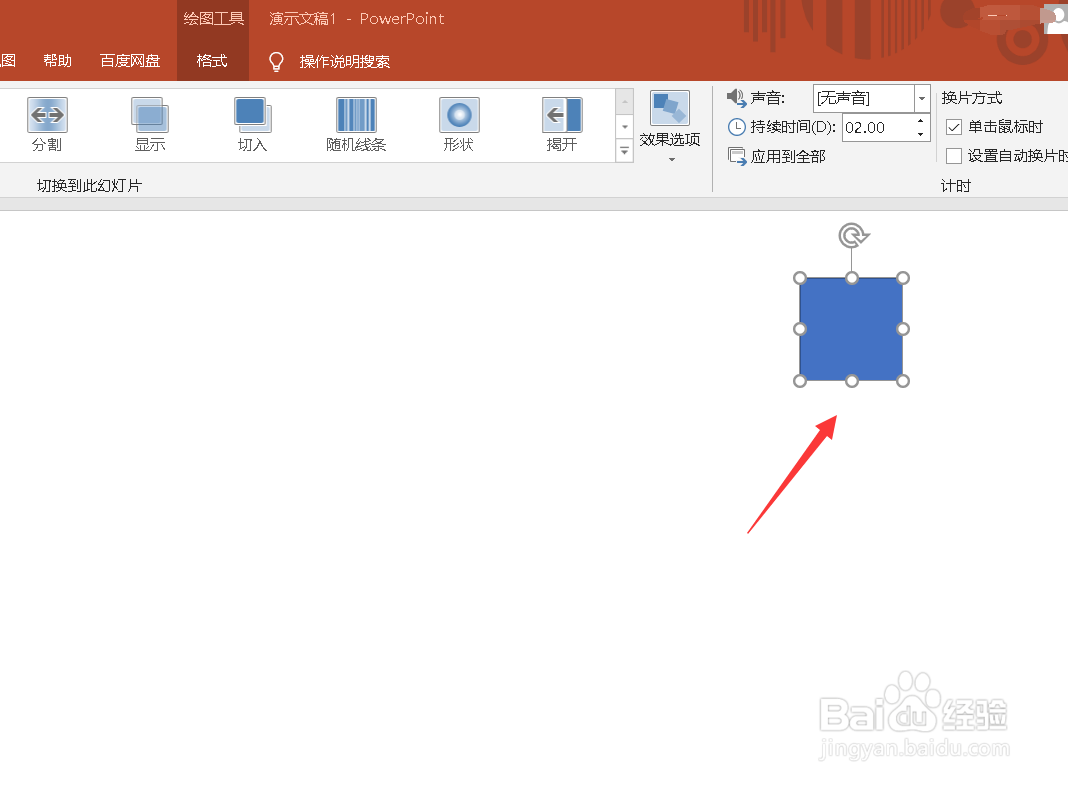Click the square's bottom-left resize handle

[x=800, y=381]
